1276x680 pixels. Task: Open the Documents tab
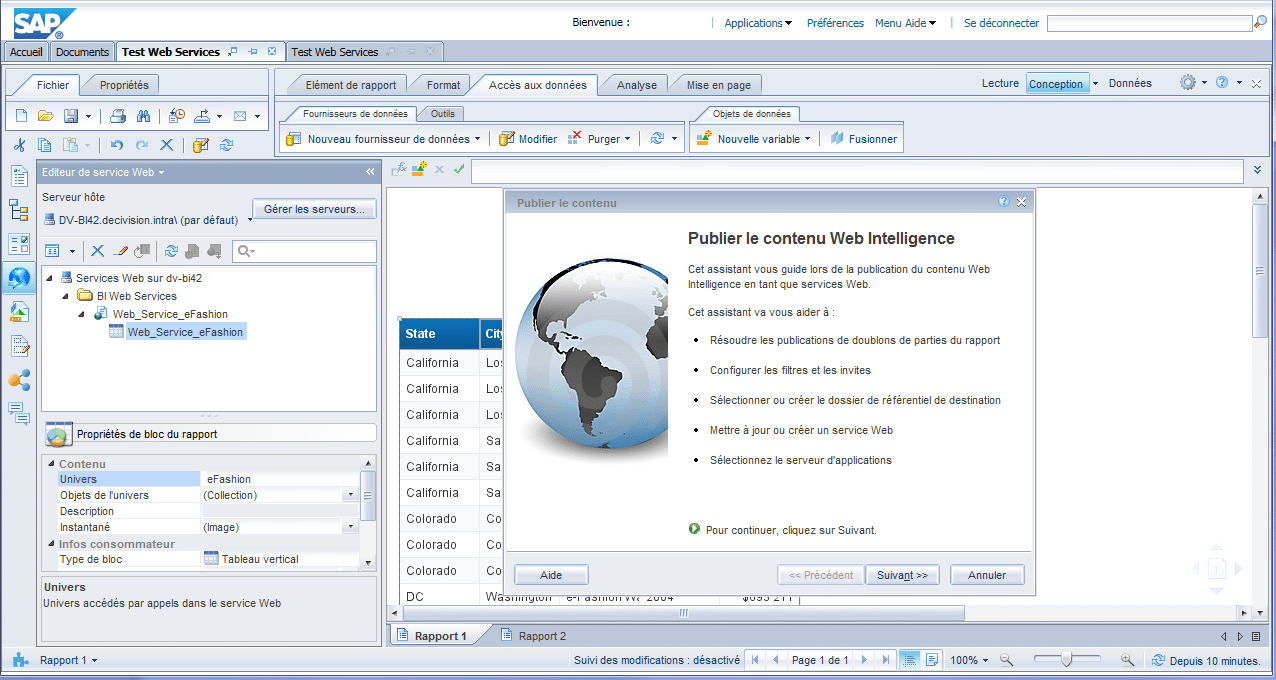click(x=82, y=52)
